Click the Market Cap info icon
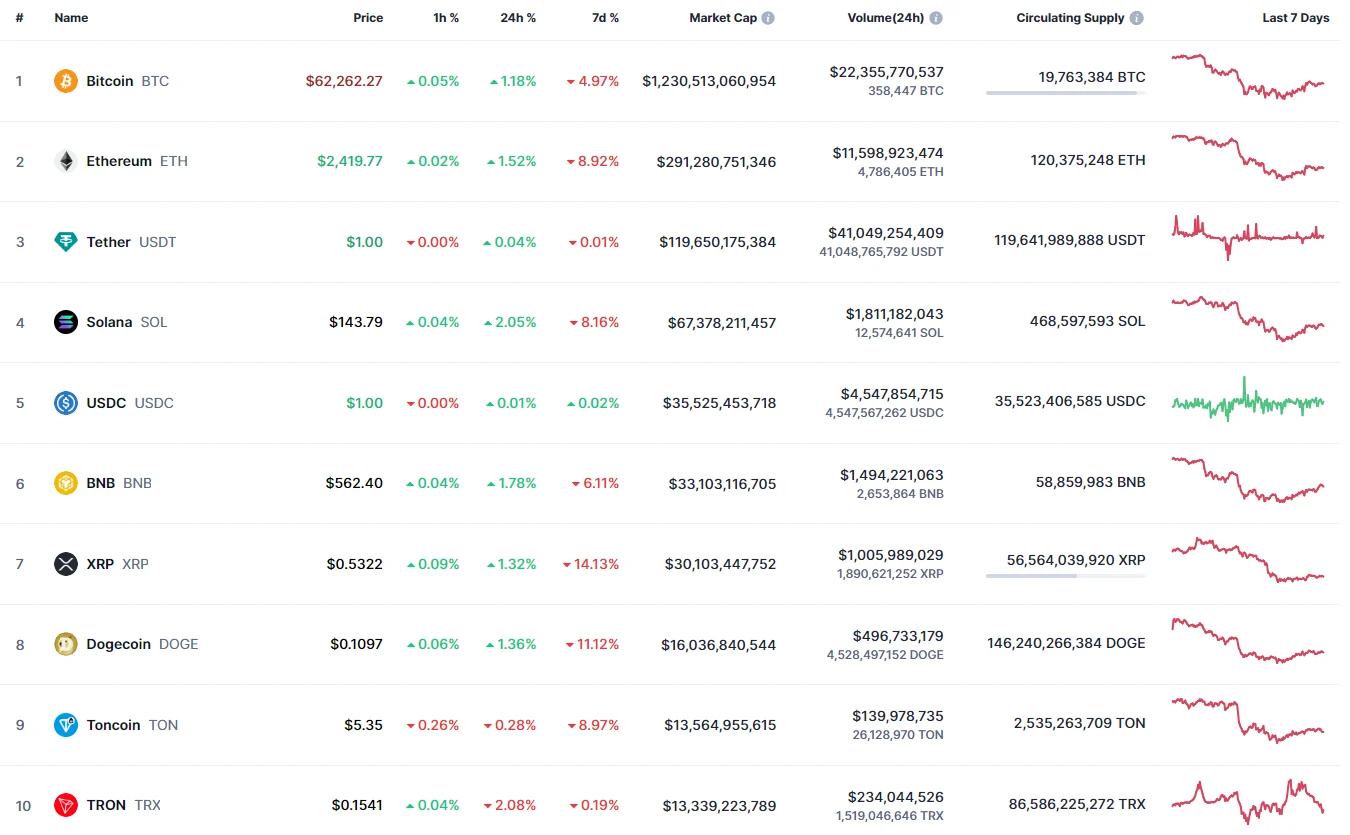1350x835 pixels. coord(768,18)
